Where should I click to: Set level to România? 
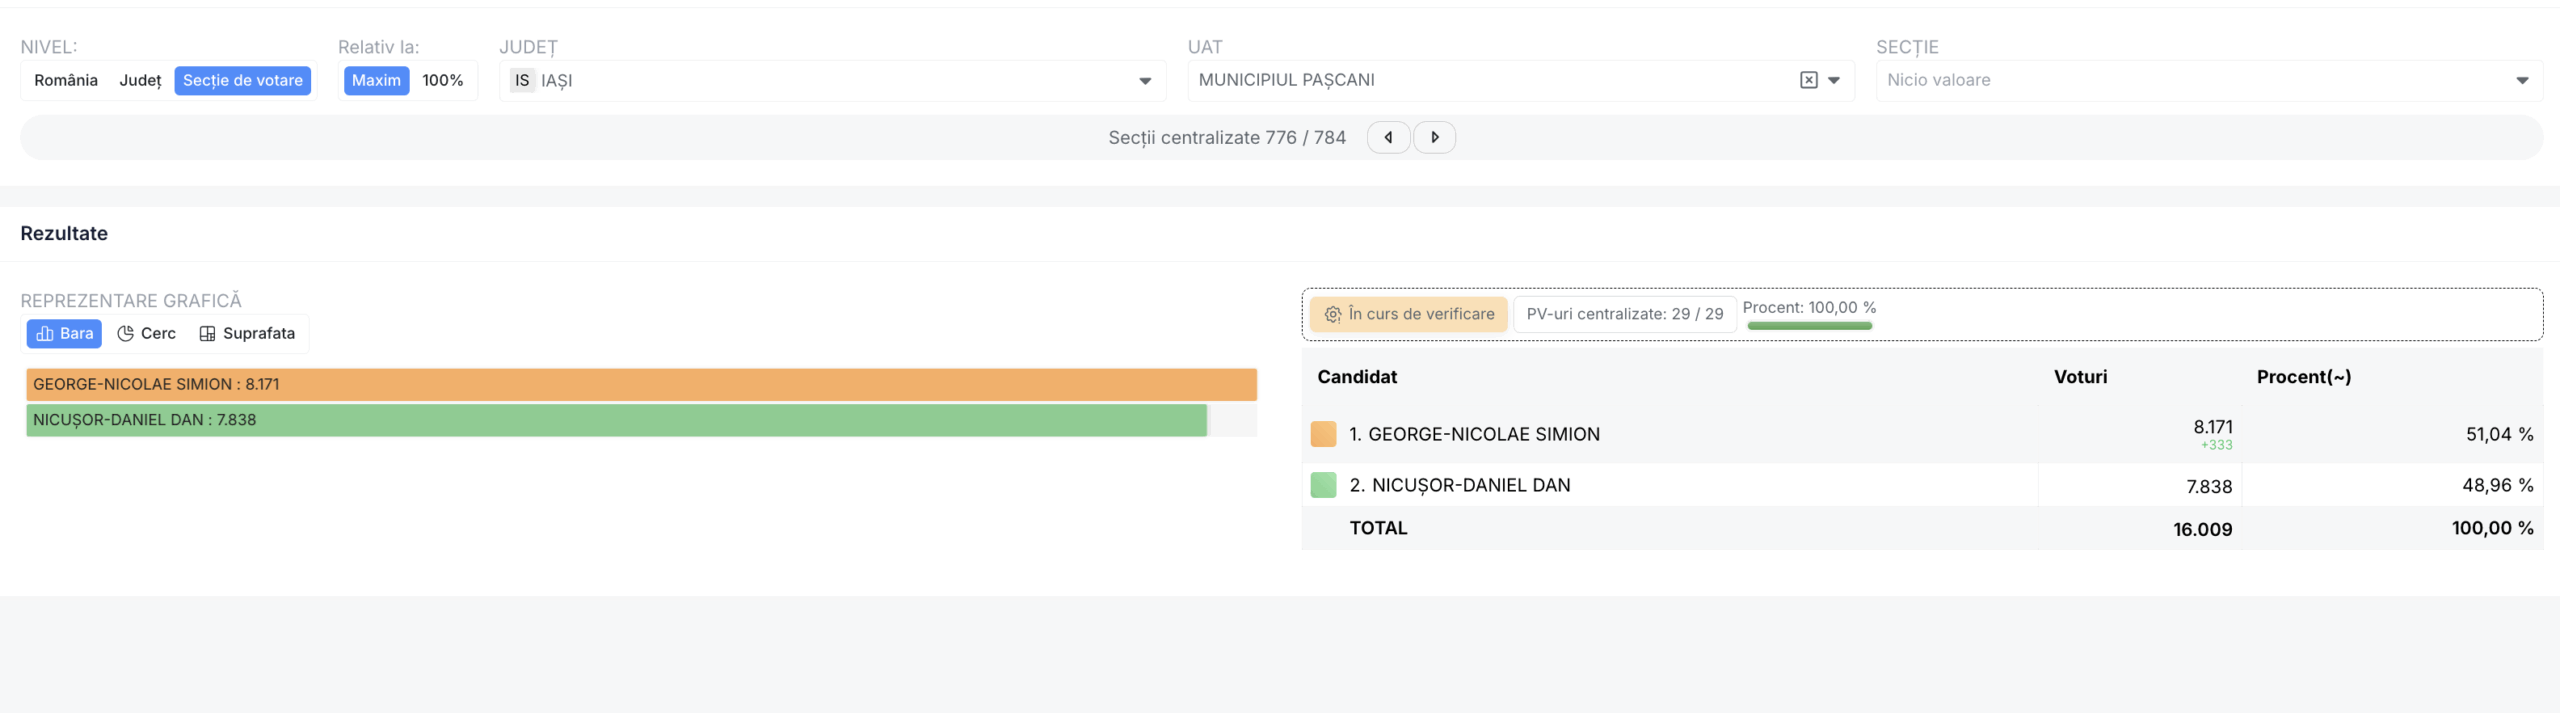click(x=66, y=80)
